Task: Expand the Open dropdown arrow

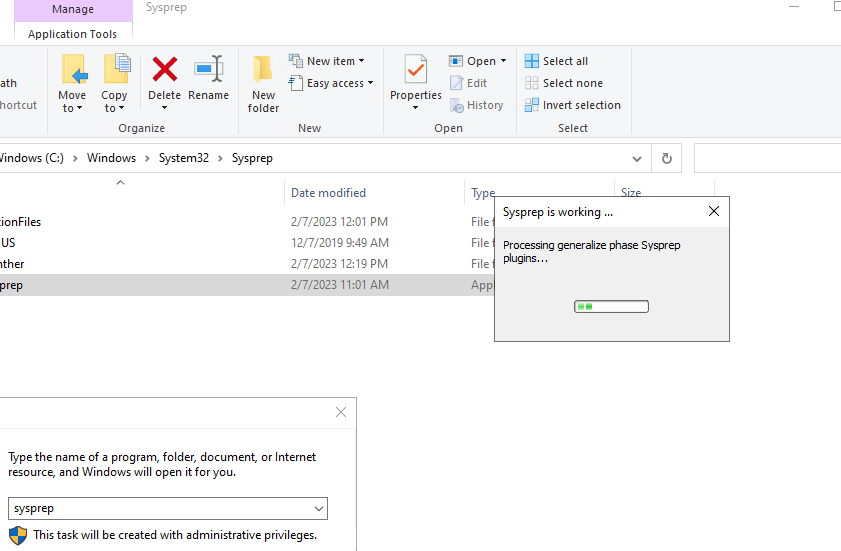Action: coord(503,61)
